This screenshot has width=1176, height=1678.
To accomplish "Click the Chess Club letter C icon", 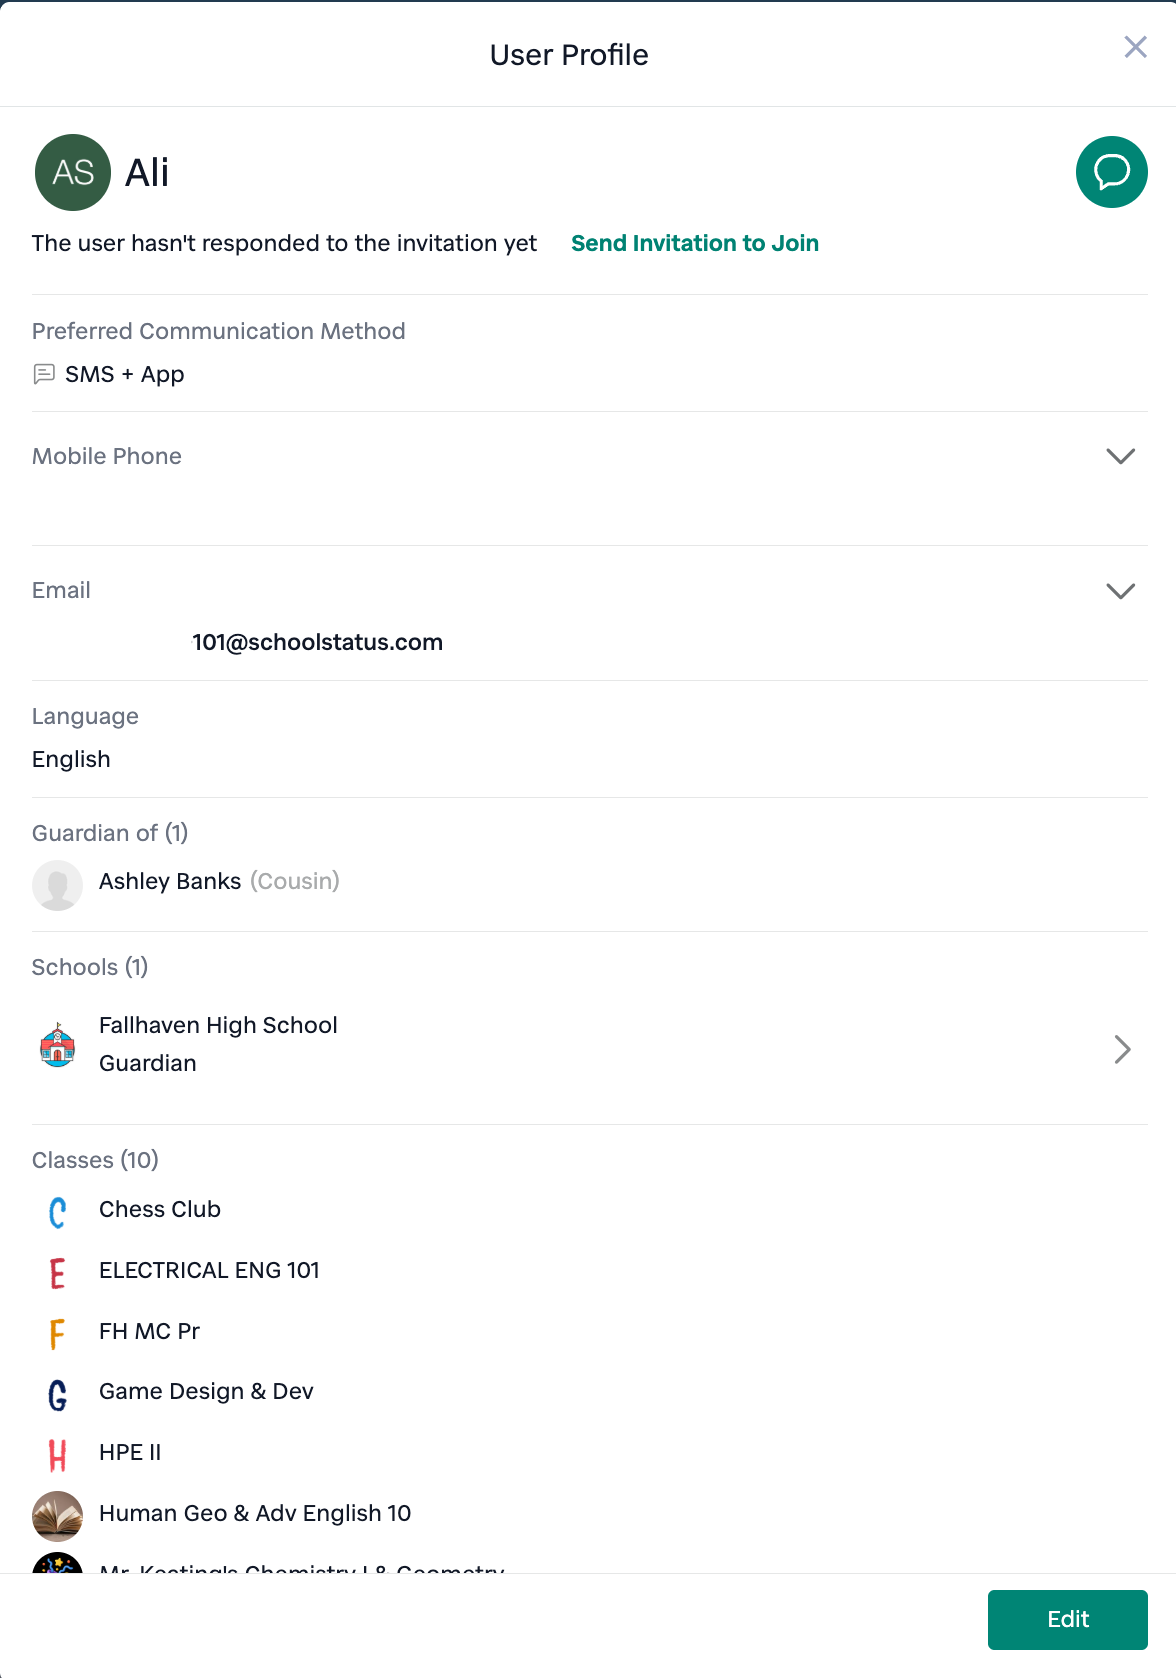I will pos(57,1212).
